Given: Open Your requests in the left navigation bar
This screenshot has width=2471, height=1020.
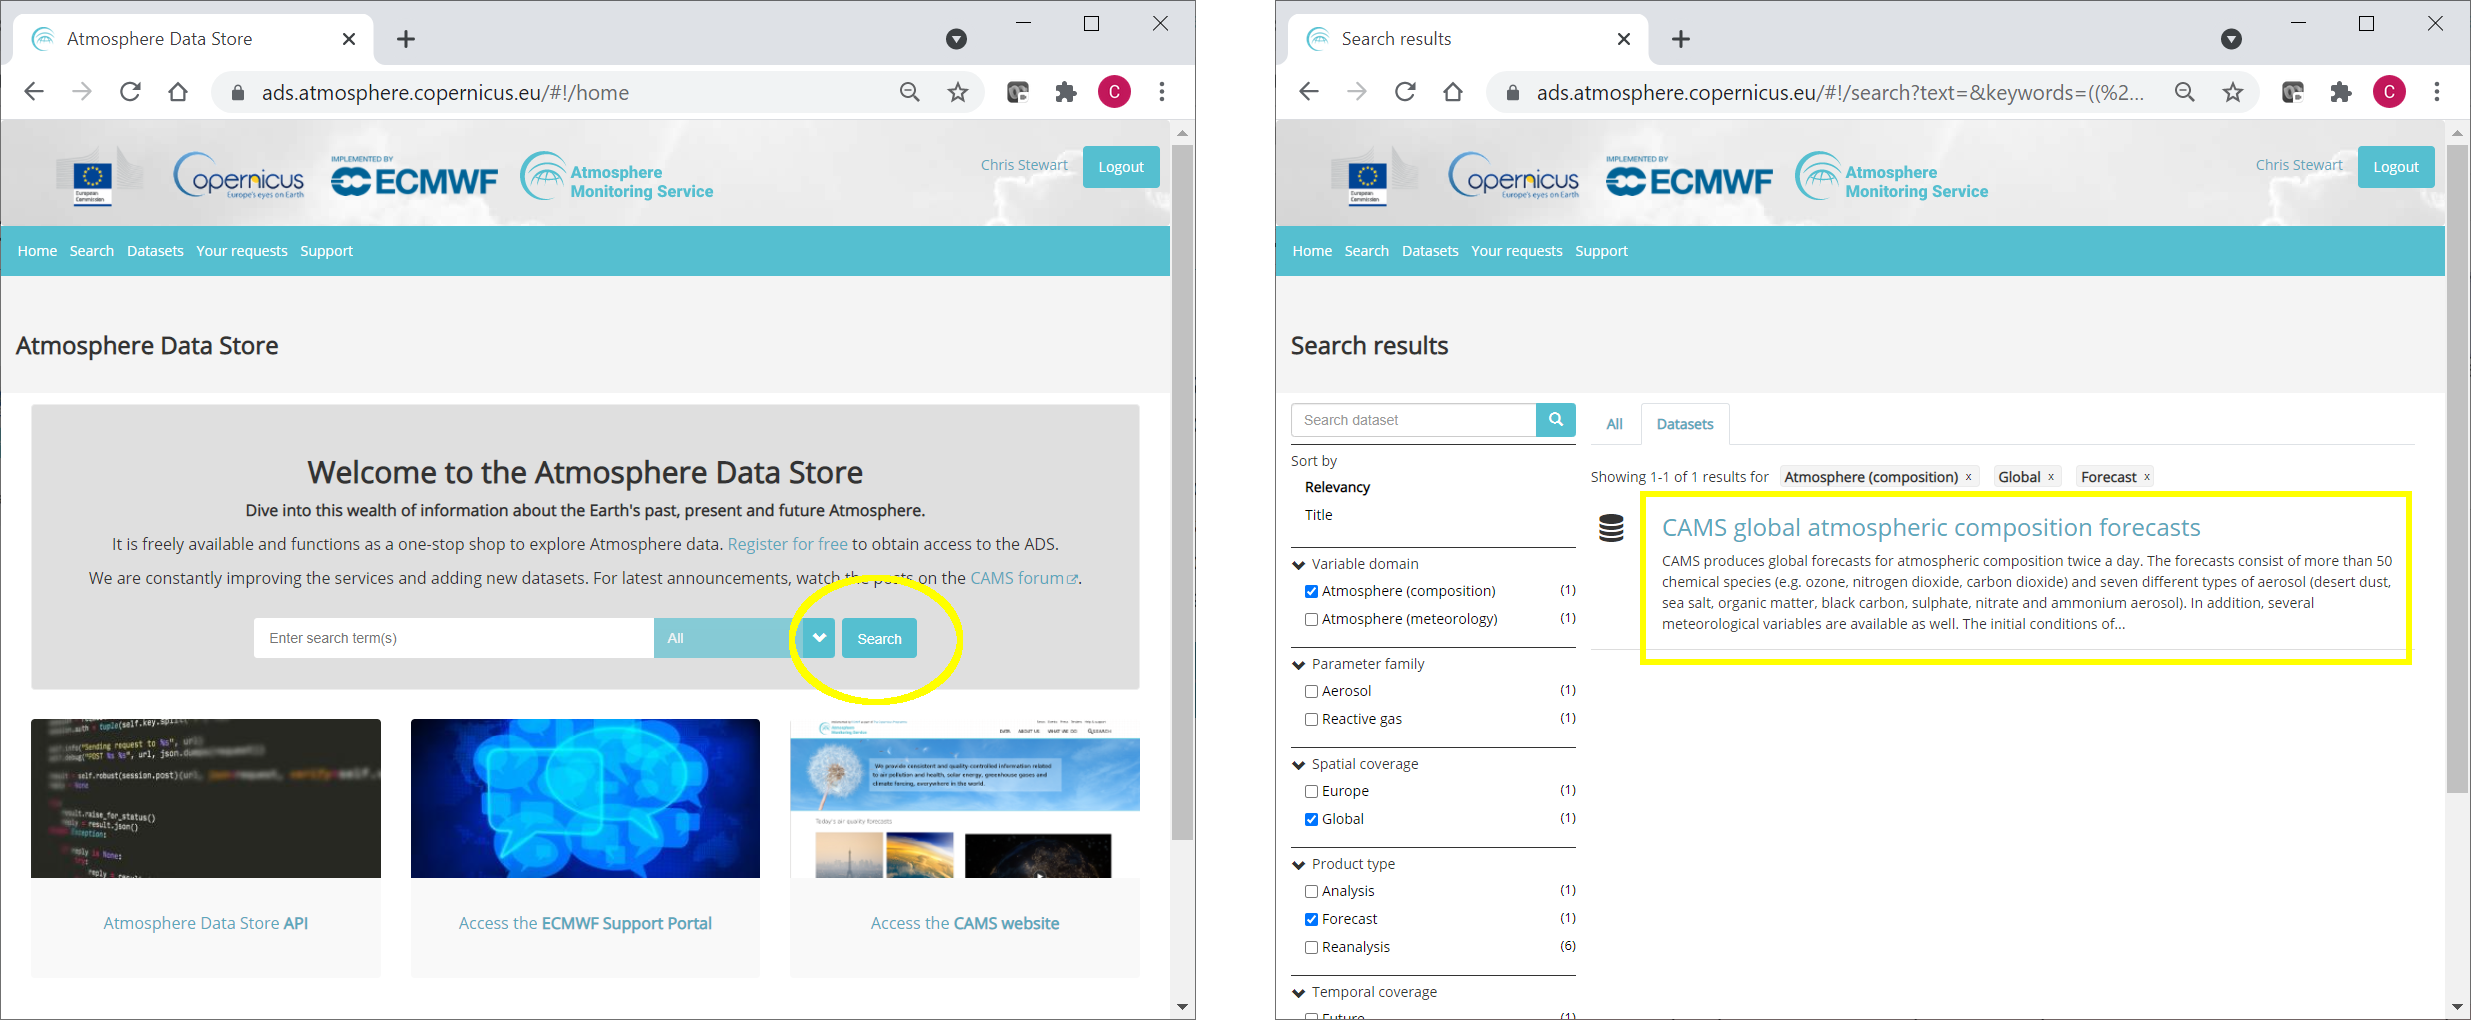Looking at the screenshot, I should coord(241,251).
